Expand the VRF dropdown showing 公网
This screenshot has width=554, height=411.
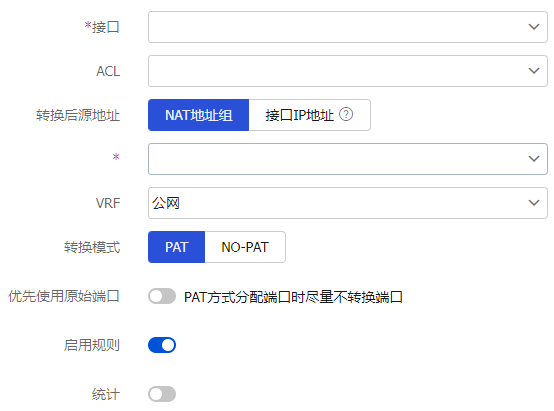348,203
